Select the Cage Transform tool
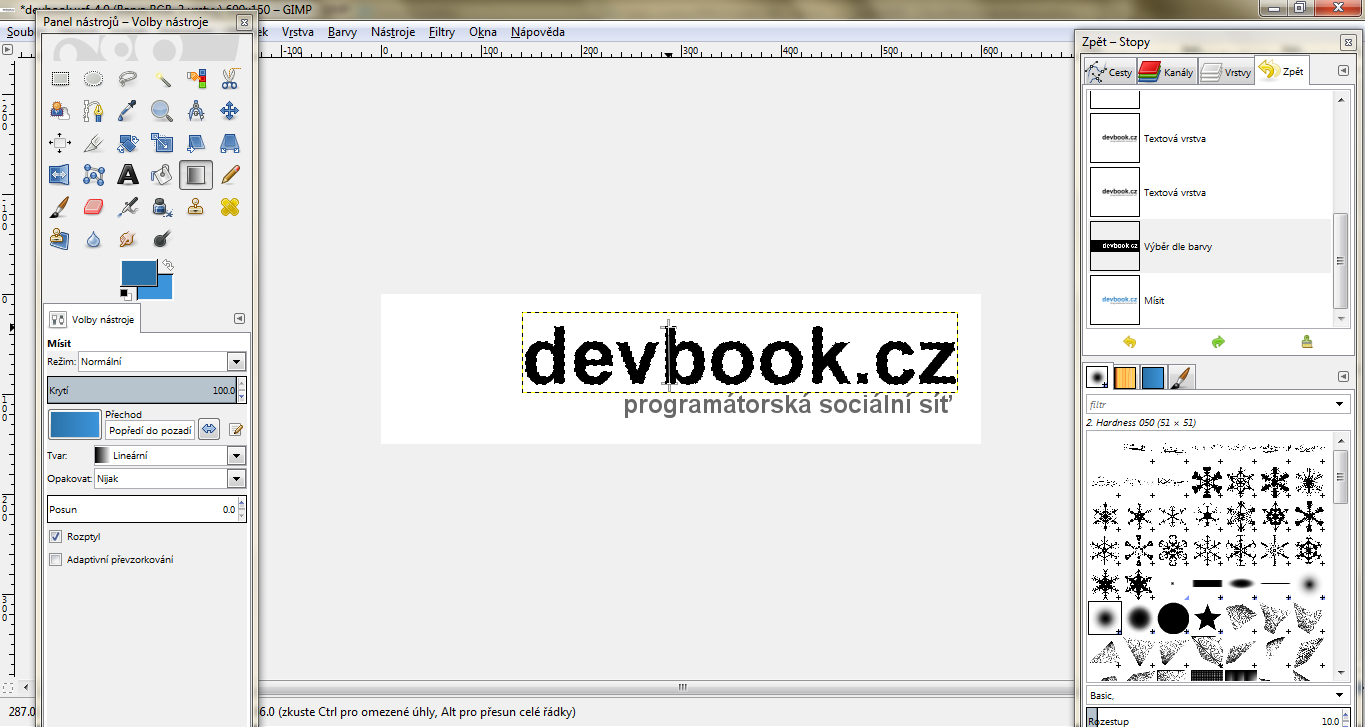Image resolution: width=1365 pixels, height=727 pixels. point(94,175)
